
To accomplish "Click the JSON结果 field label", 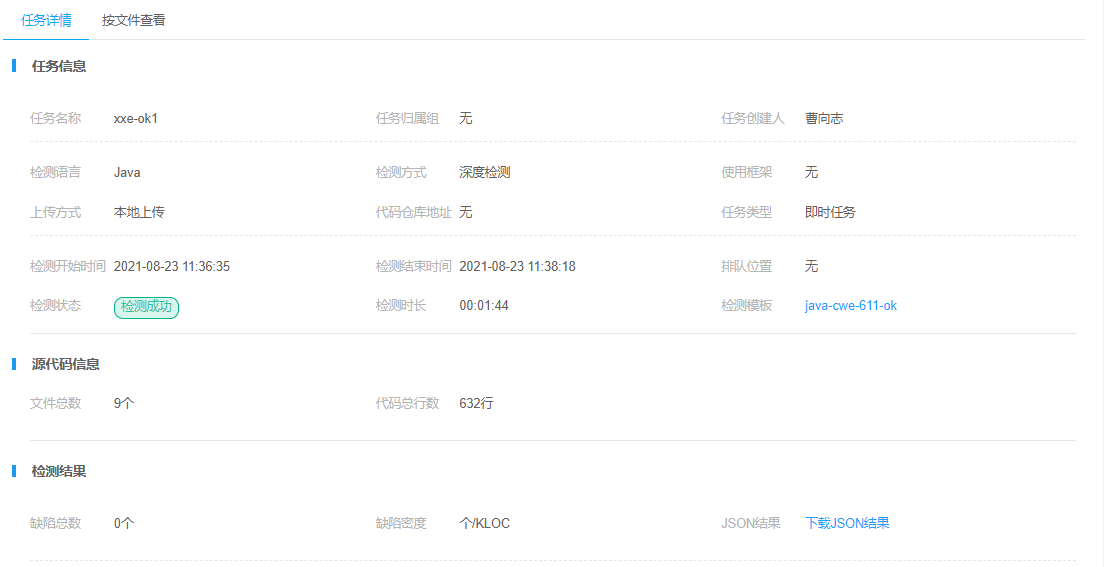I will pos(751,523).
